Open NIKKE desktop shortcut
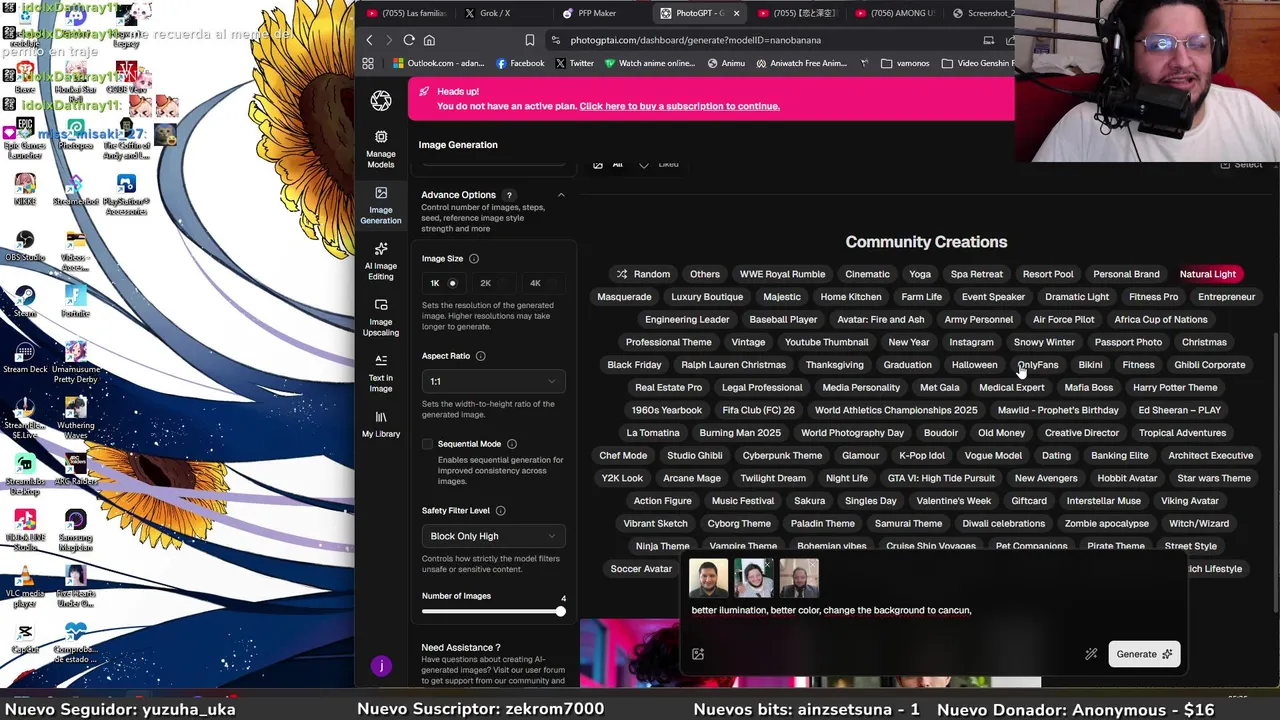This screenshot has width=1280, height=720. (x=25, y=190)
